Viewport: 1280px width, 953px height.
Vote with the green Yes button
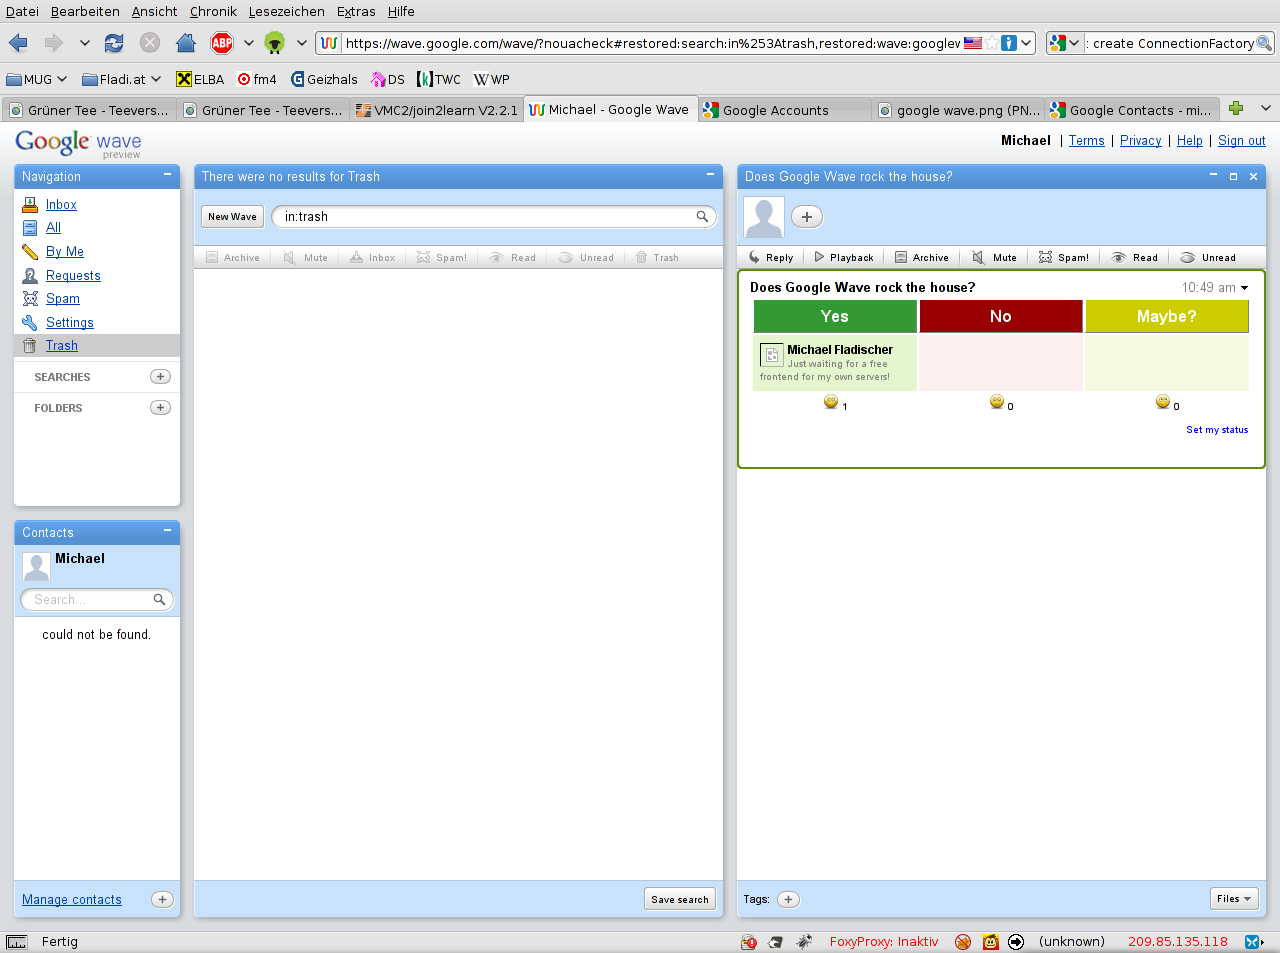click(835, 316)
